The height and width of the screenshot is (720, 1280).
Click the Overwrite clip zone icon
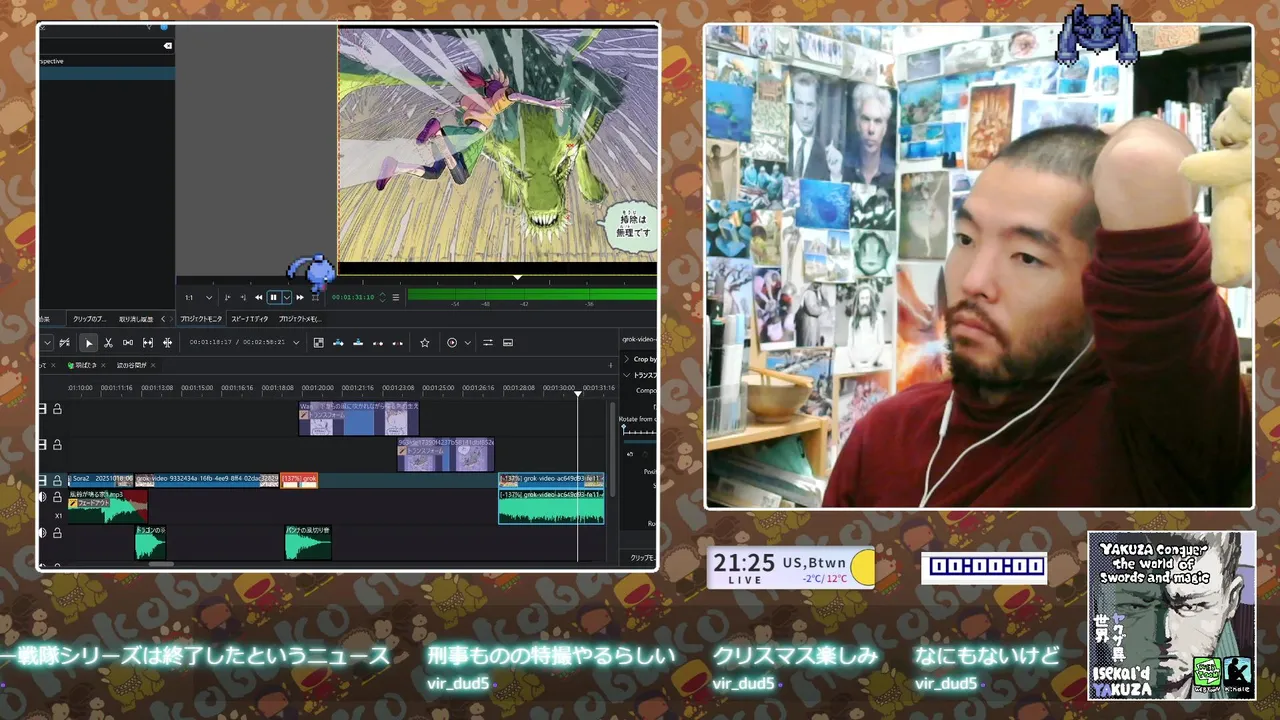358,343
